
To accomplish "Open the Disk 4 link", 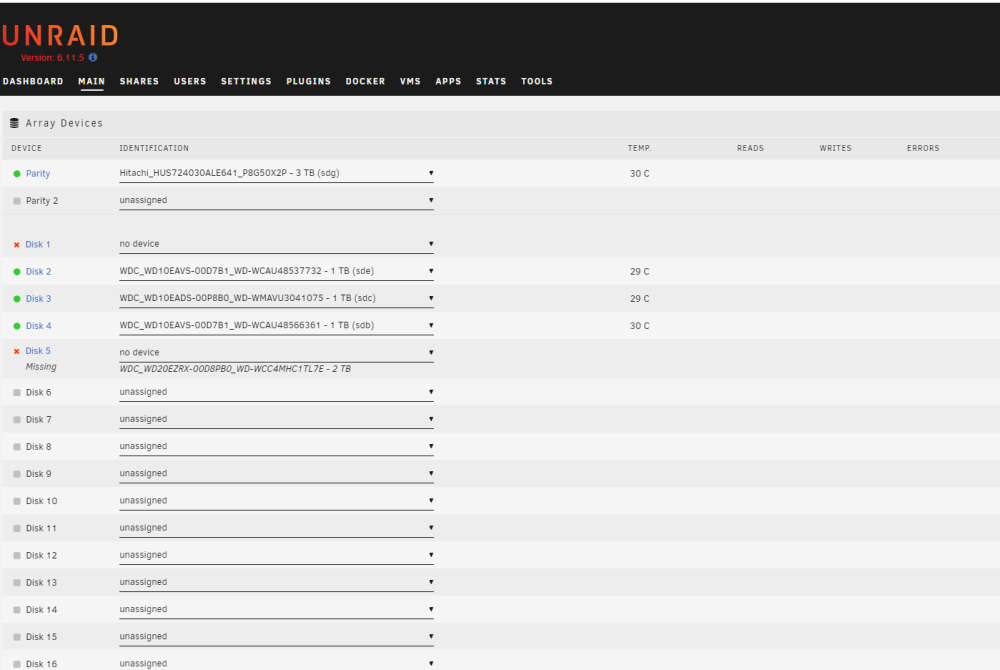I will pyautogui.click(x=38, y=326).
